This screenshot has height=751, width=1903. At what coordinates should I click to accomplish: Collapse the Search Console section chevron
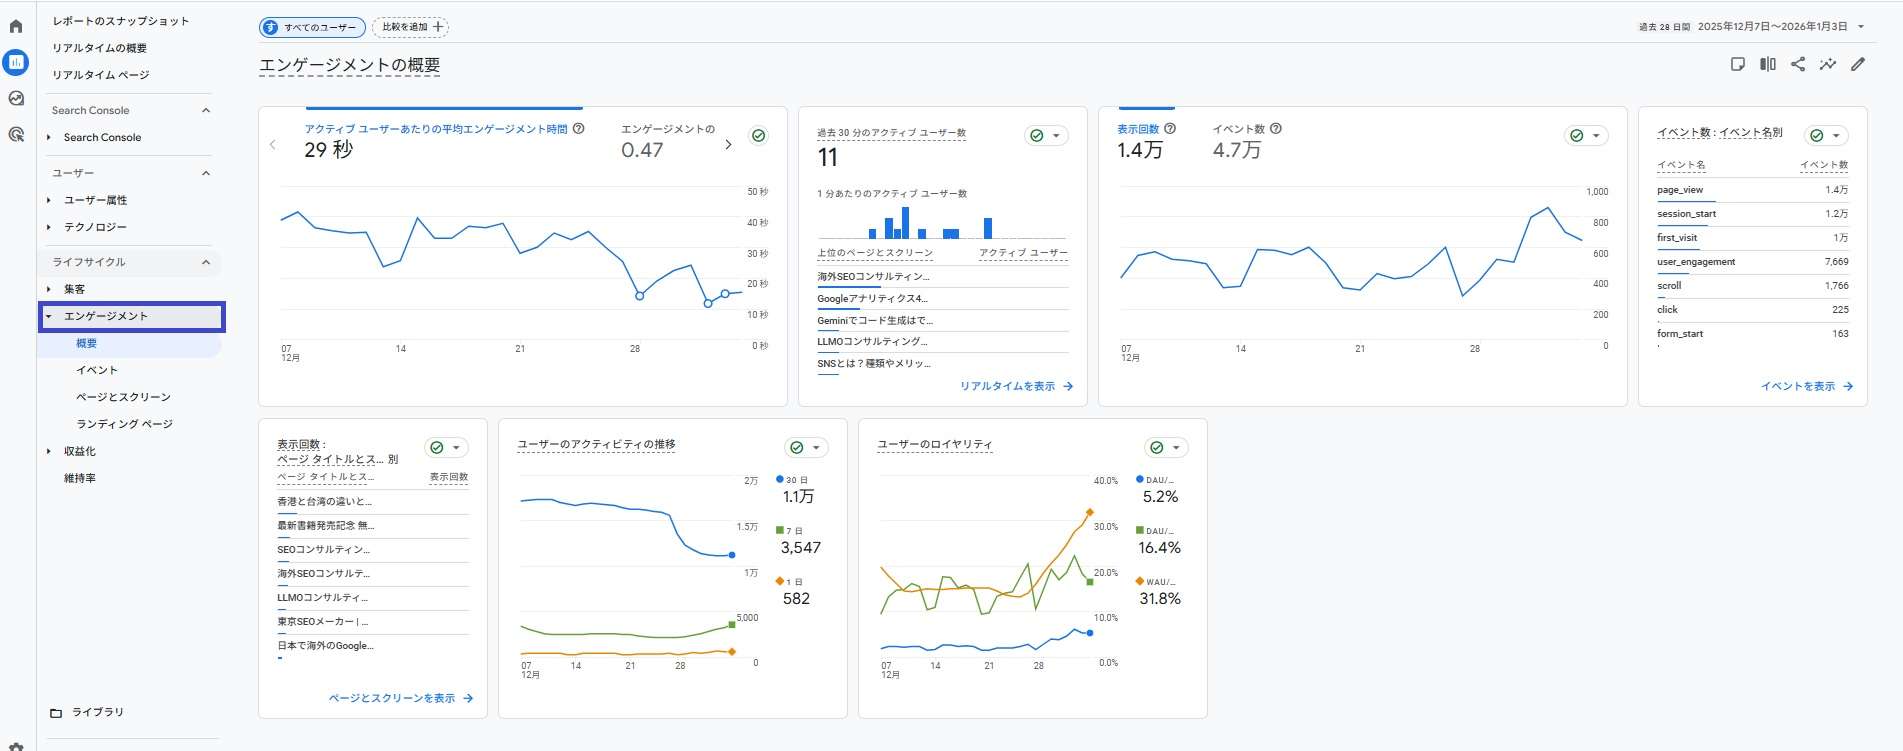pyautogui.click(x=206, y=110)
